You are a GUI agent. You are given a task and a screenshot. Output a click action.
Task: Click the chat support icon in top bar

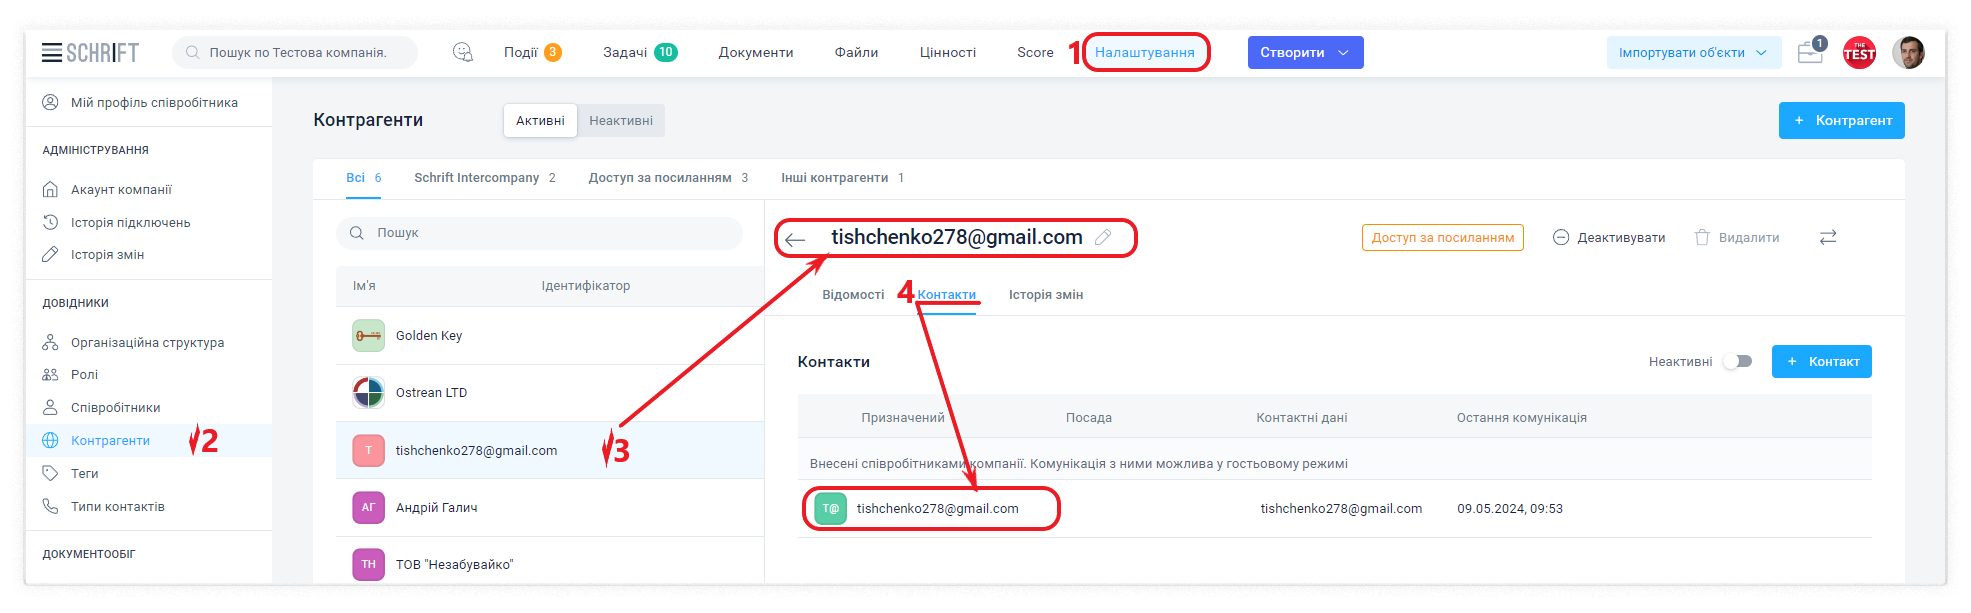pyautogui.click(x=462, y=53)
